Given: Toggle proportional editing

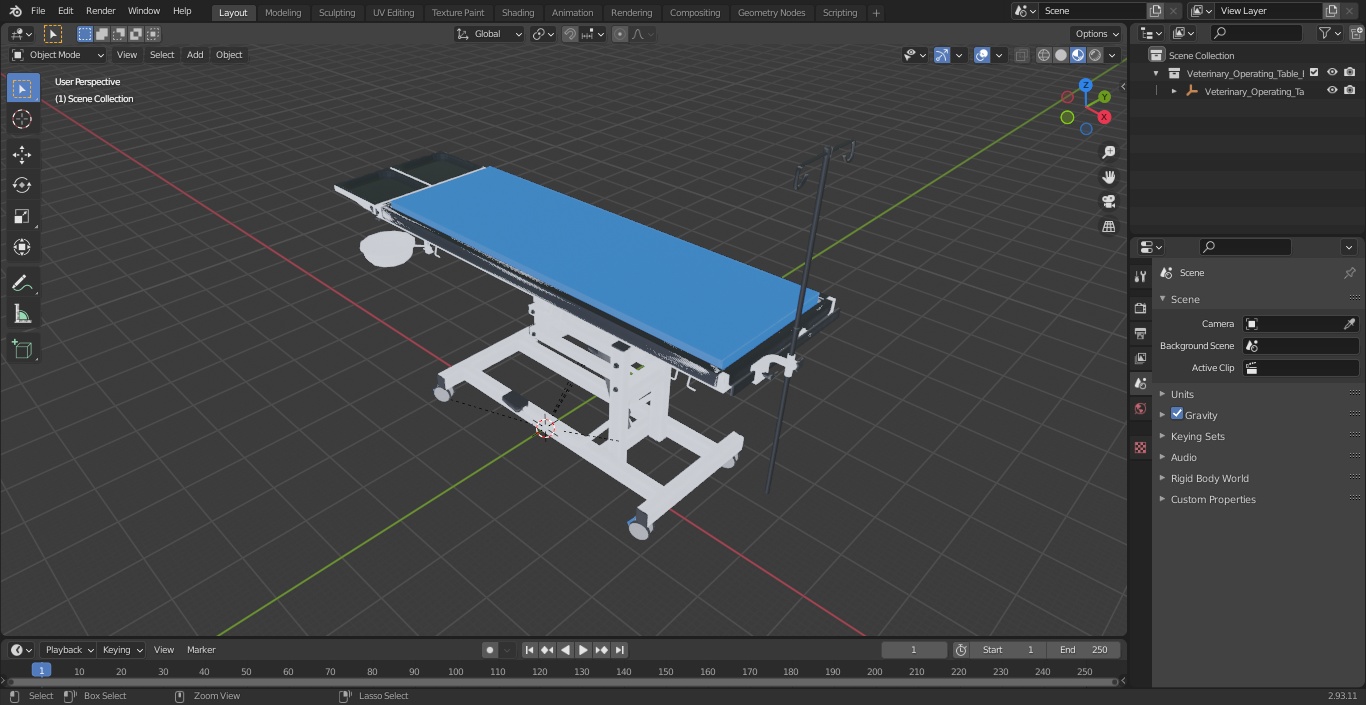Looking at the screenshot, I should tap(620, 34).
